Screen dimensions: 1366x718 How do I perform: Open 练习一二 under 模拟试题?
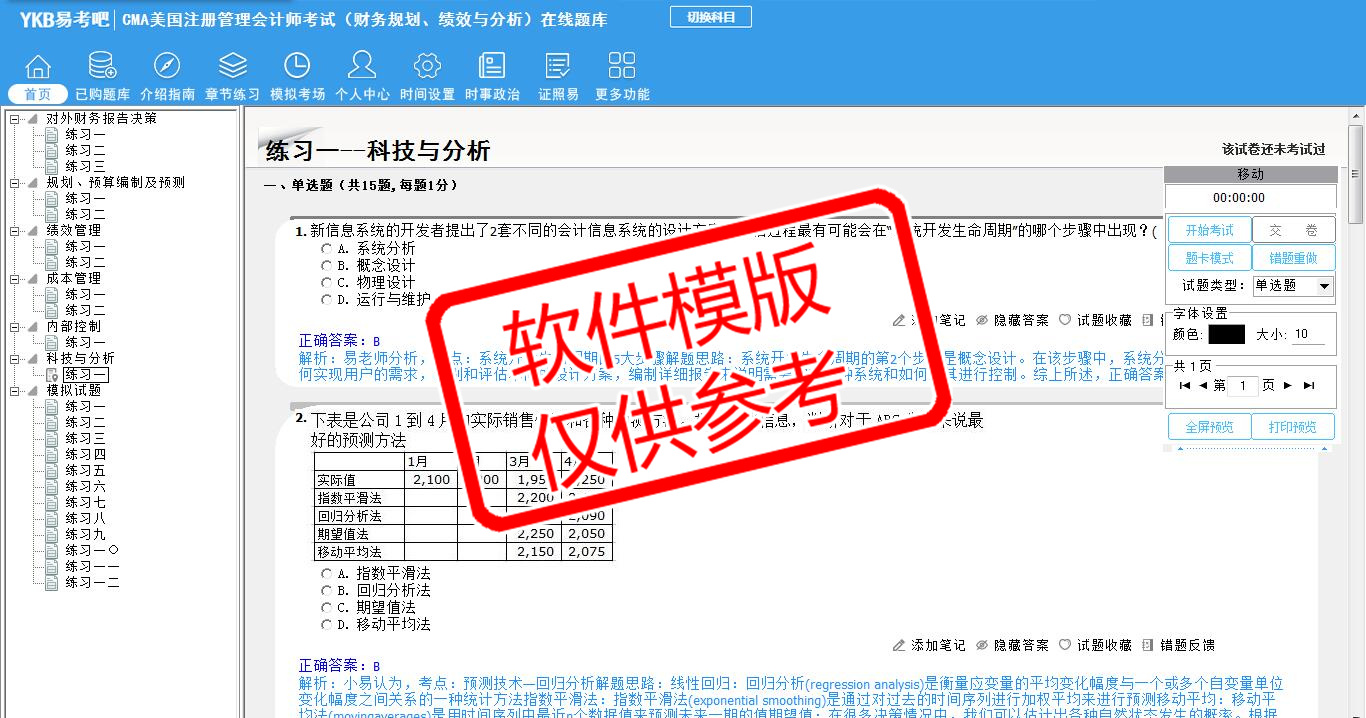pyautogui.click(x=92, y=582)
